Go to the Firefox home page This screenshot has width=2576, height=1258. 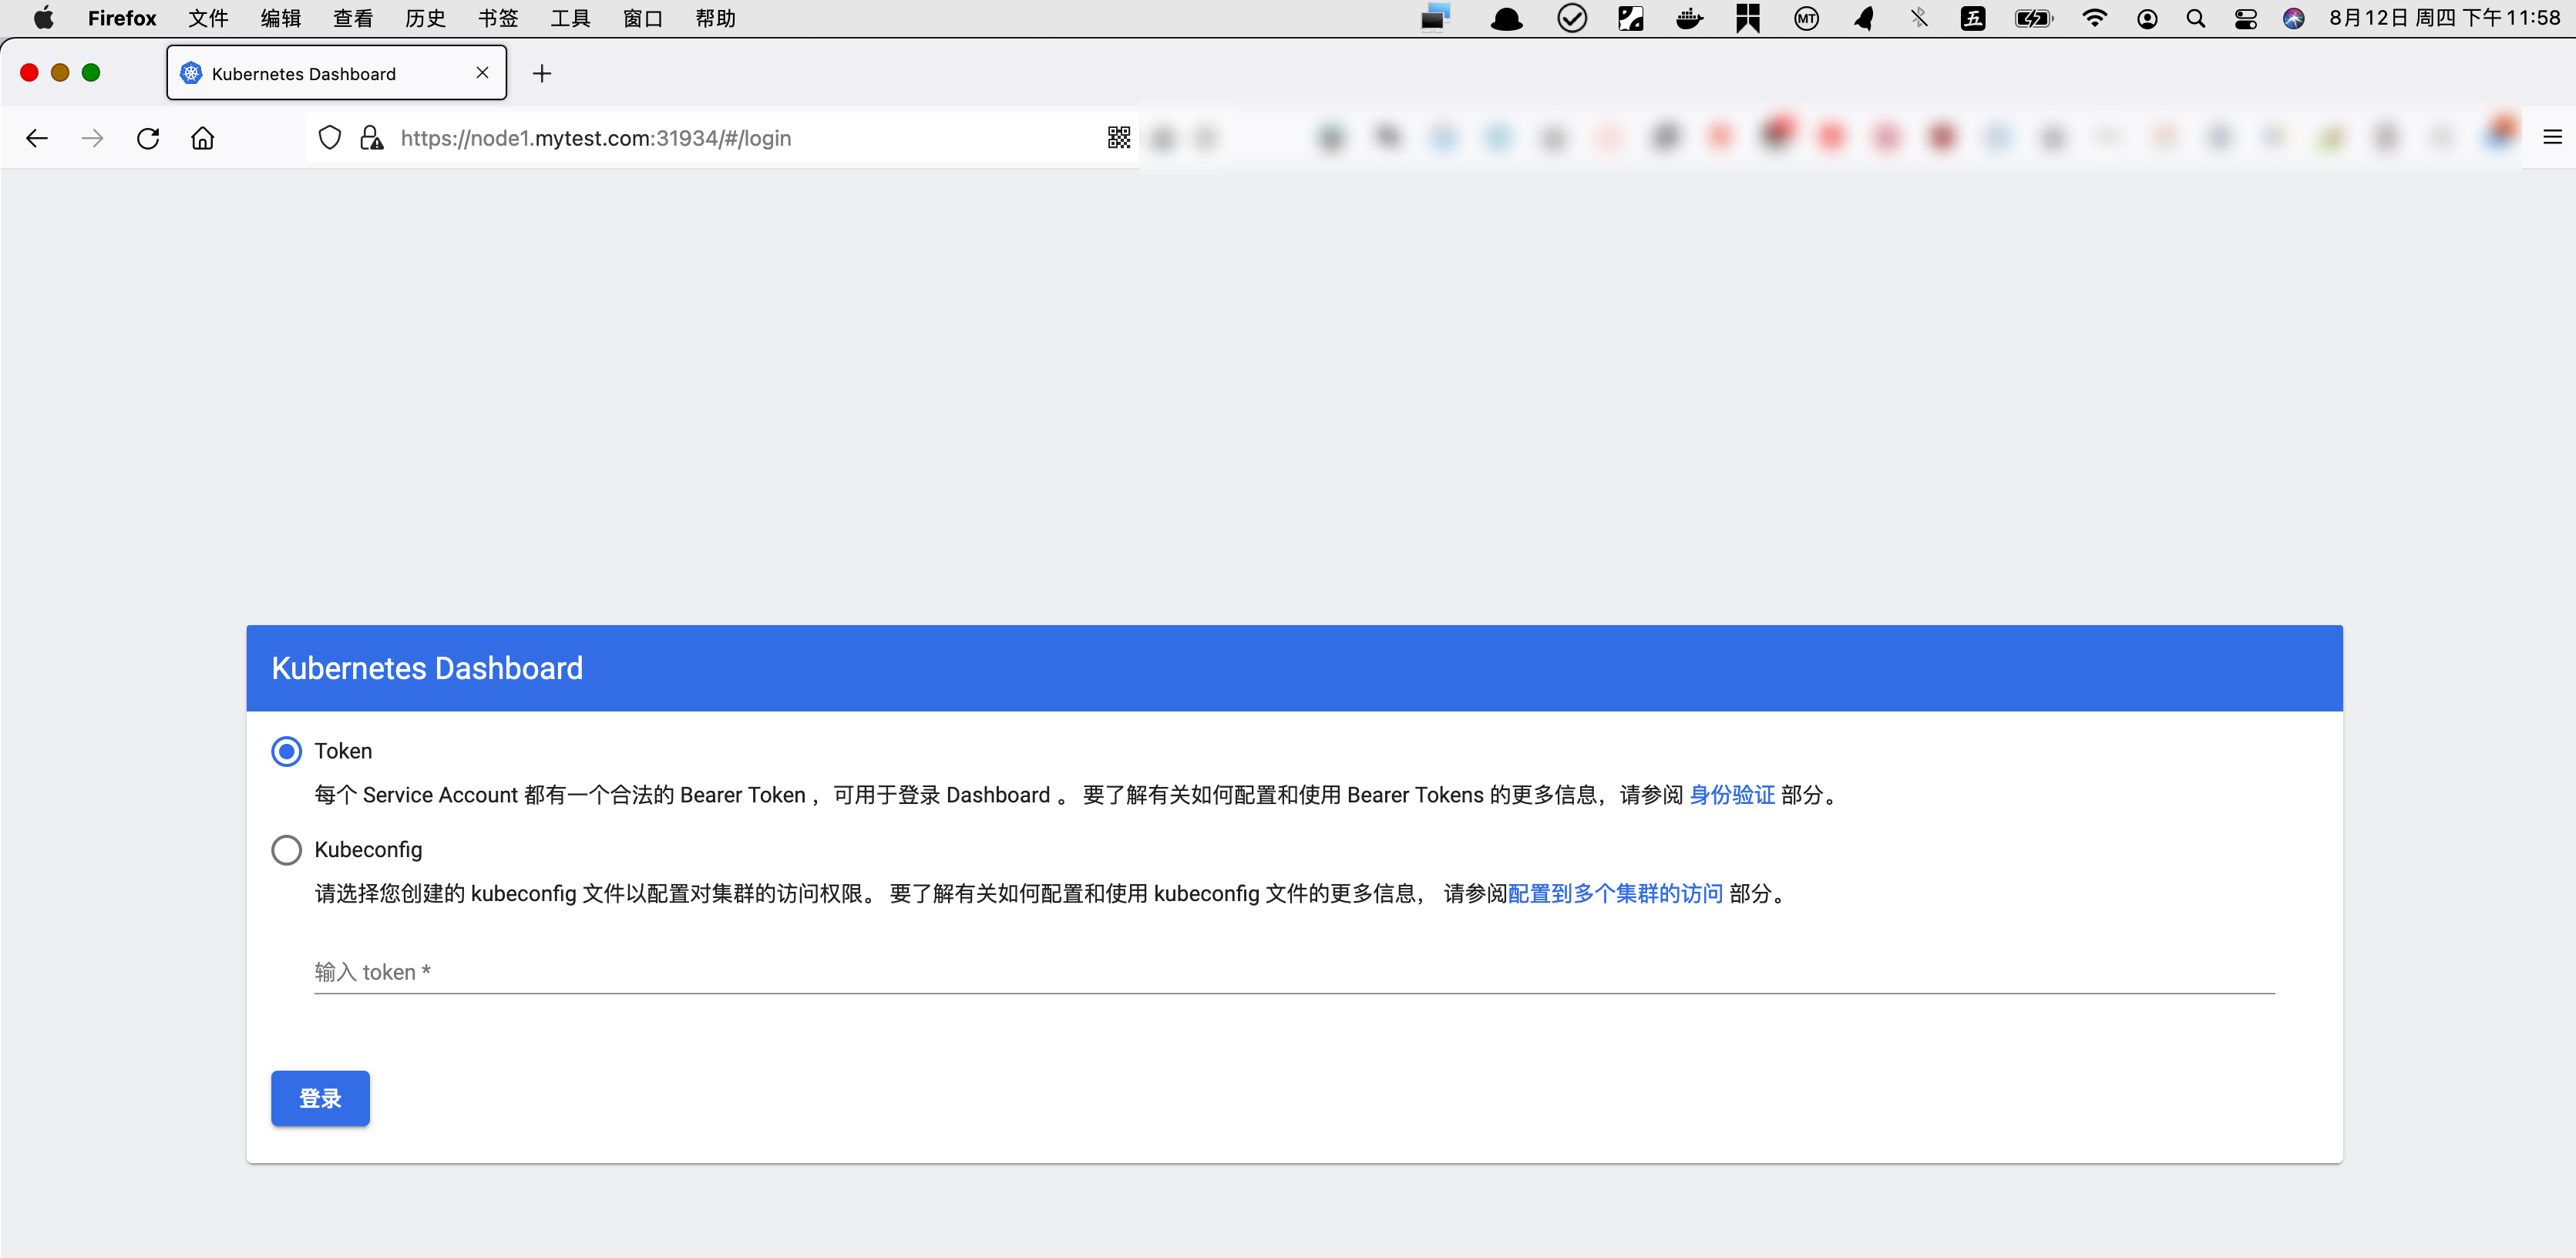203,138
